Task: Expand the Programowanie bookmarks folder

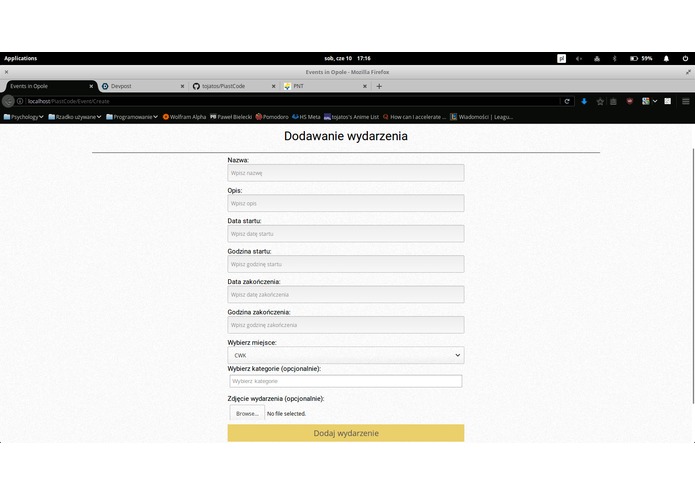Action: pos(132,117)
